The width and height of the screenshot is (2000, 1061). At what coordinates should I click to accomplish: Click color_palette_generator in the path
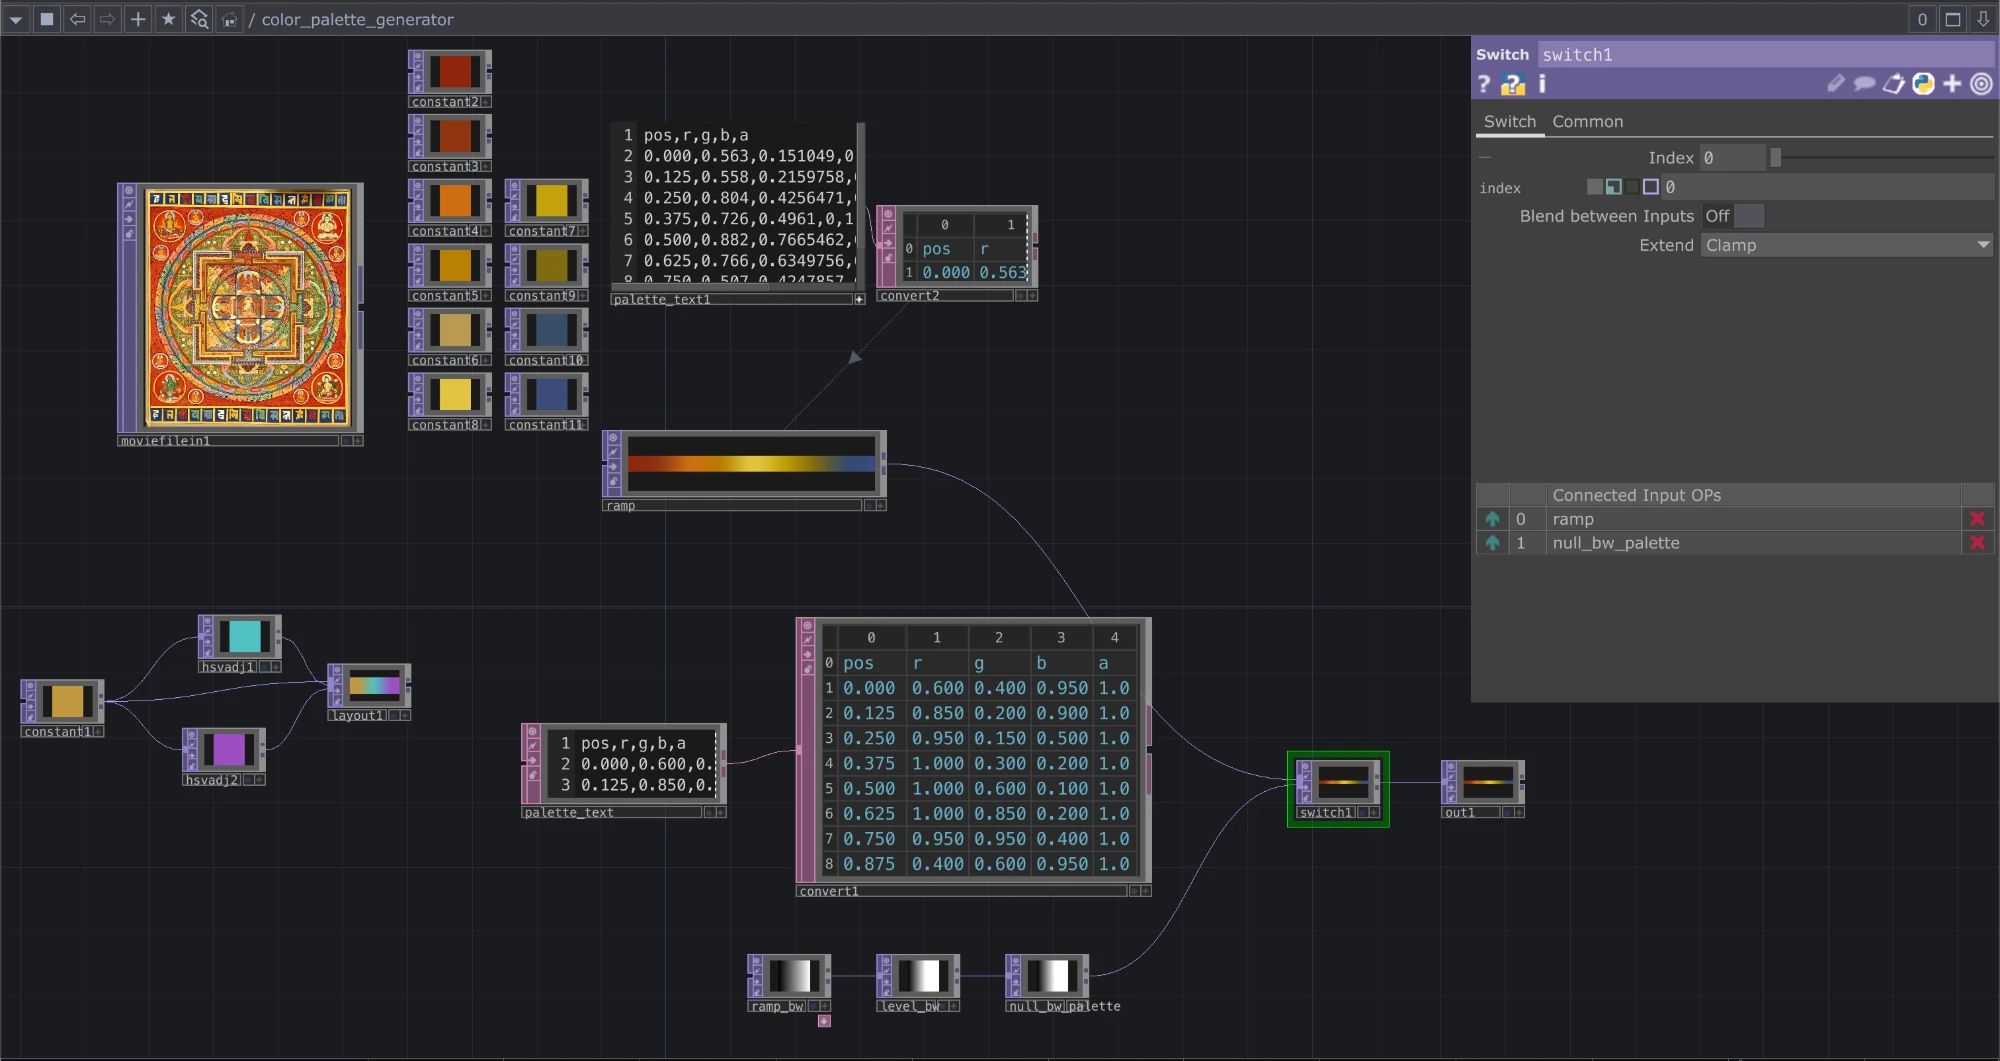(357, 19)
